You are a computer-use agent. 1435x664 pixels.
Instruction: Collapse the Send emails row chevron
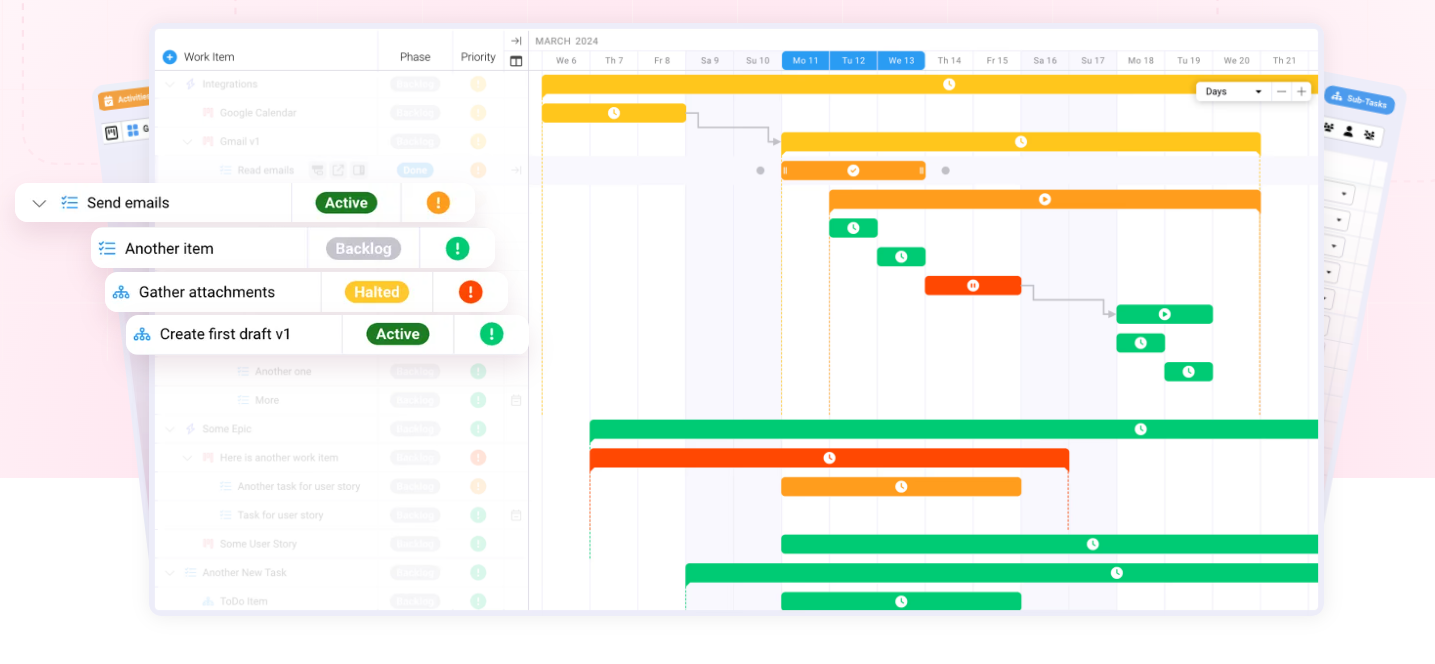coord(39,202)
